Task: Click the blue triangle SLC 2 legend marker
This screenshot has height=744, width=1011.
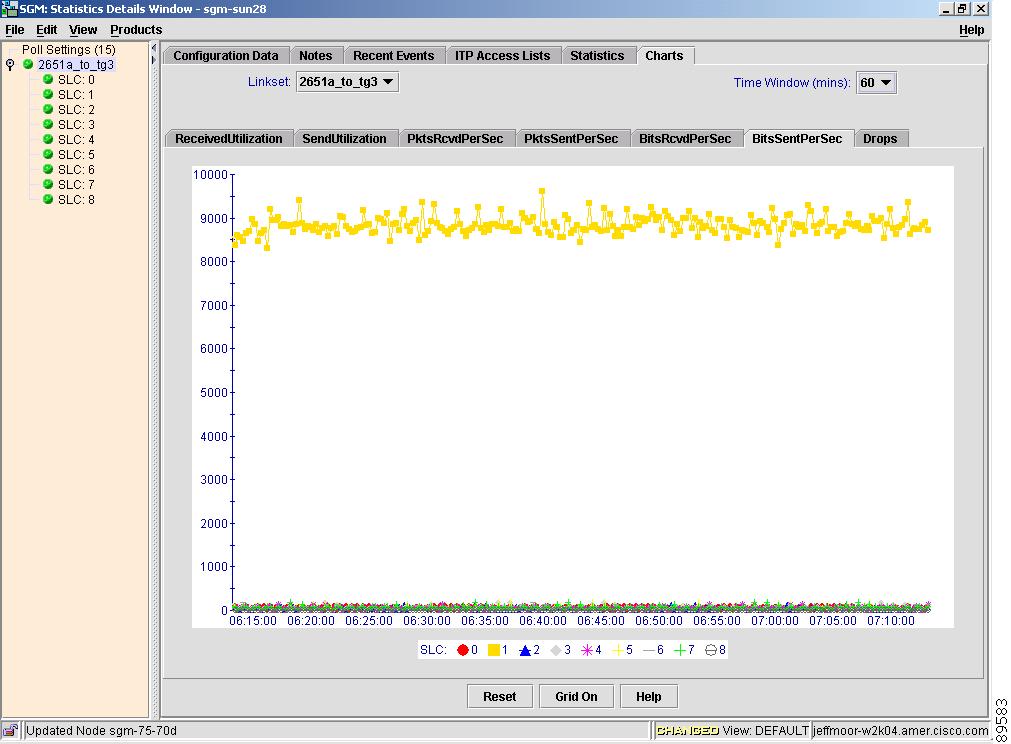Action: tap(524, 650)
